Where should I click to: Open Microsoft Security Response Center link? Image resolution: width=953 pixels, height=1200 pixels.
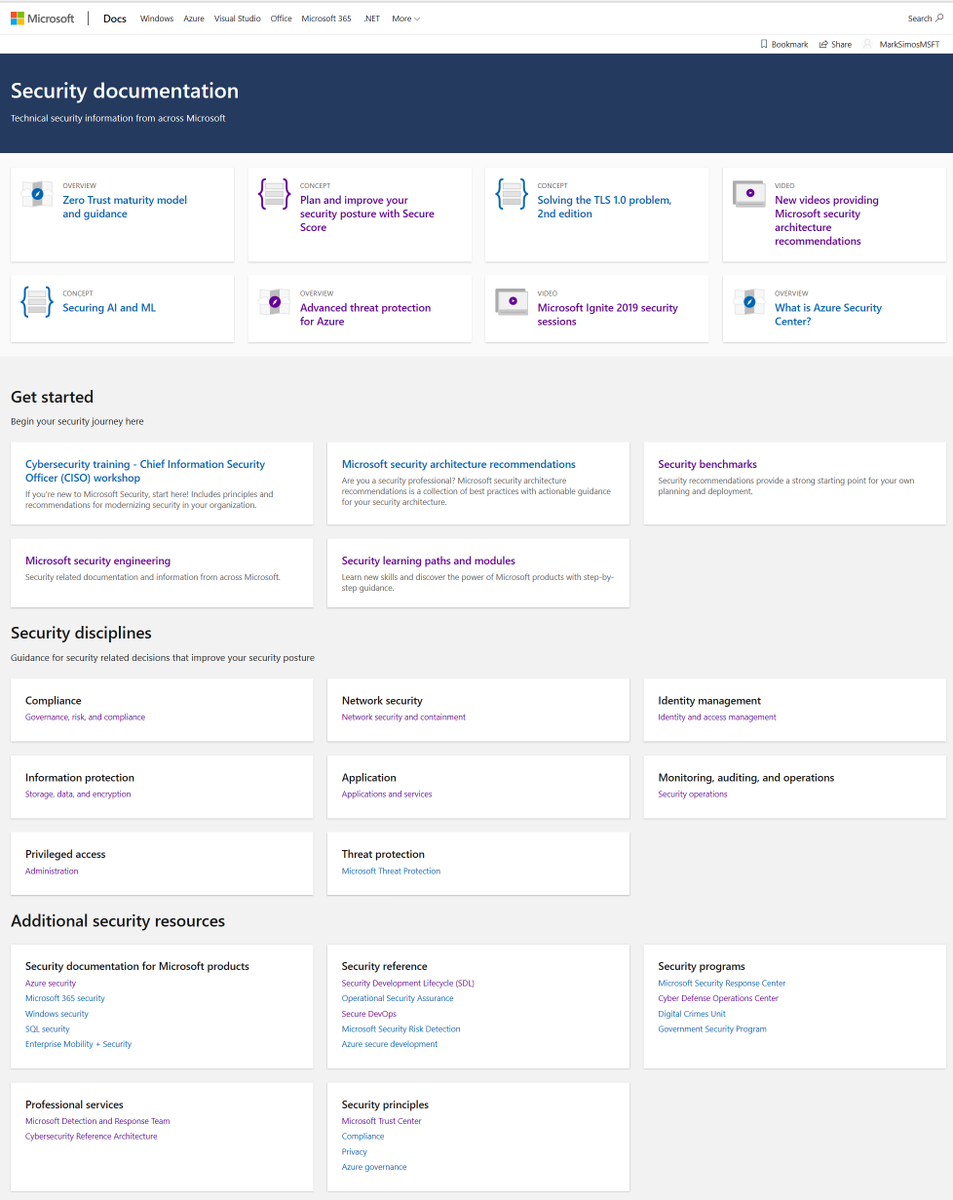pos(722,983)
